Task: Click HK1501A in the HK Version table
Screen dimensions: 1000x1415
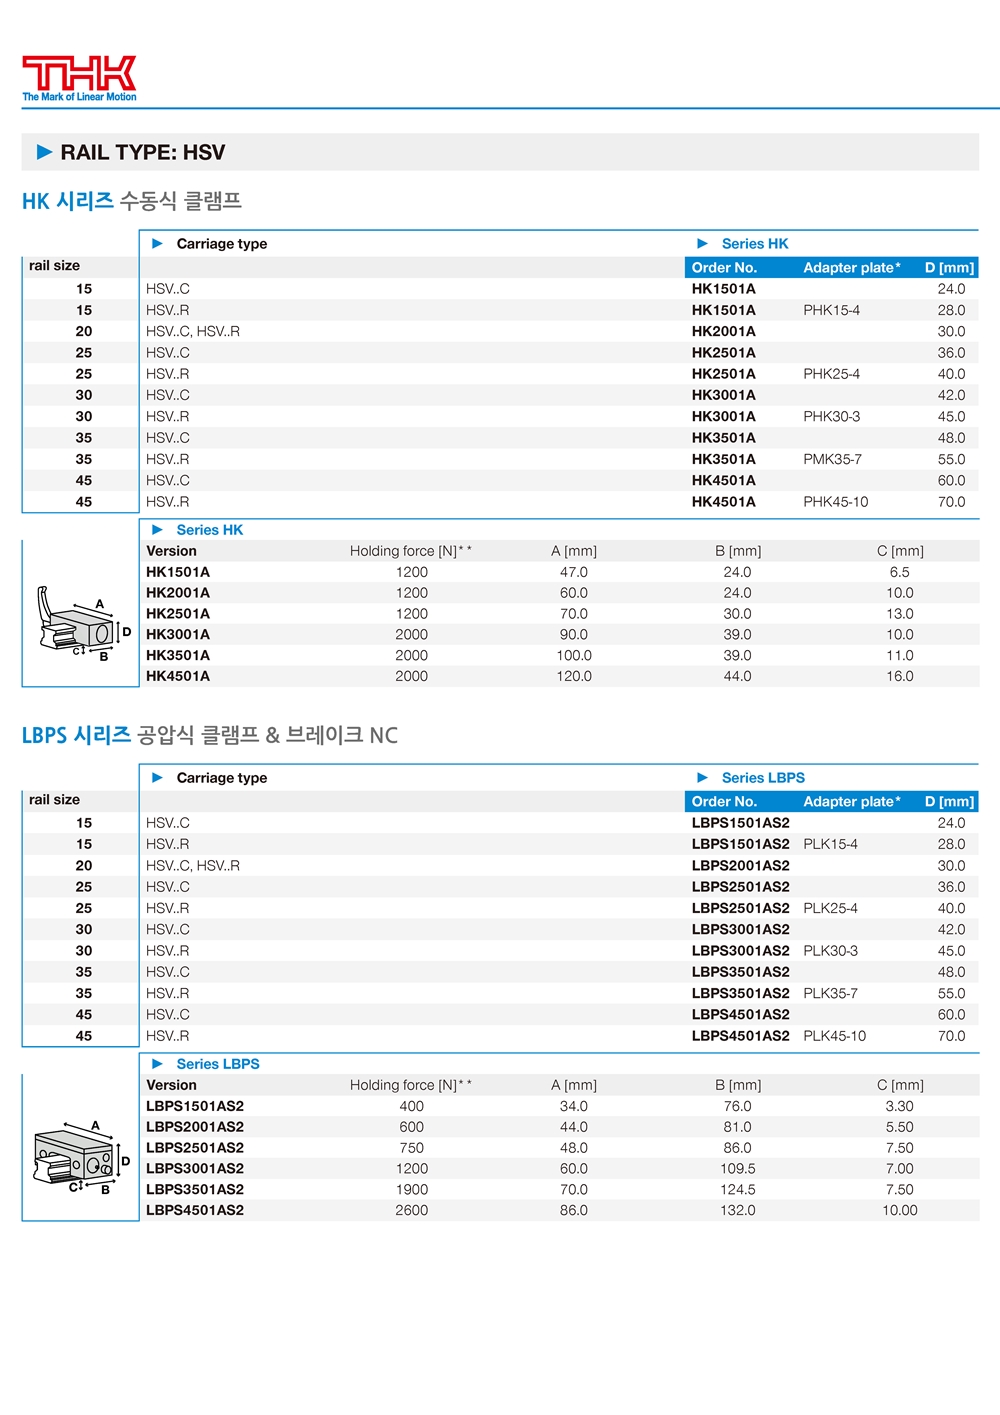Action: pyautogui.click(x=178, y=572)
